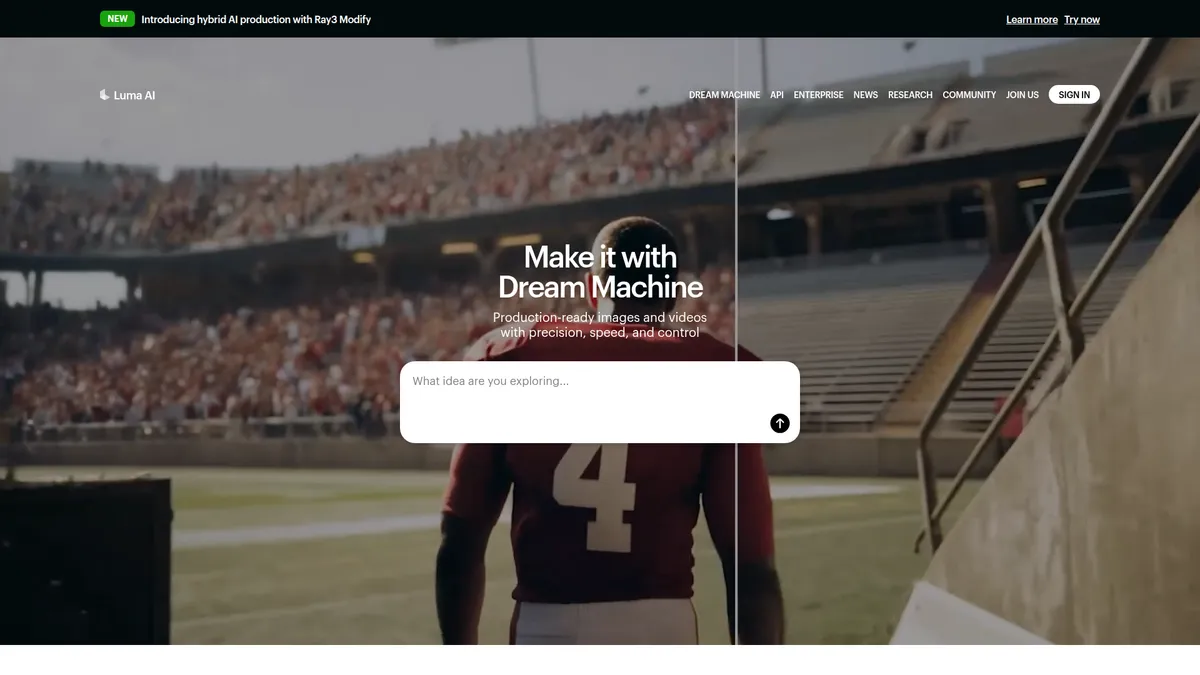Click the Try now link
This screenshot has width=1200, height=675.
(x=1081, y=20)
